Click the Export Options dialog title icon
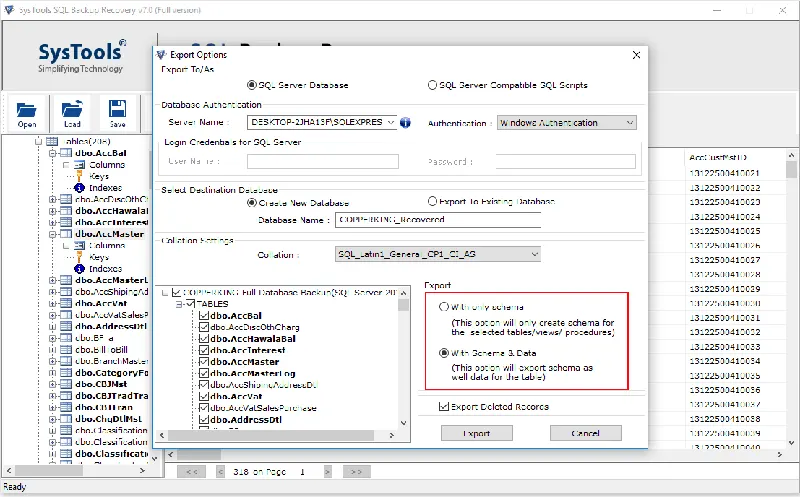The width and height of the screenshot is (800, 497). click(161, 55)
